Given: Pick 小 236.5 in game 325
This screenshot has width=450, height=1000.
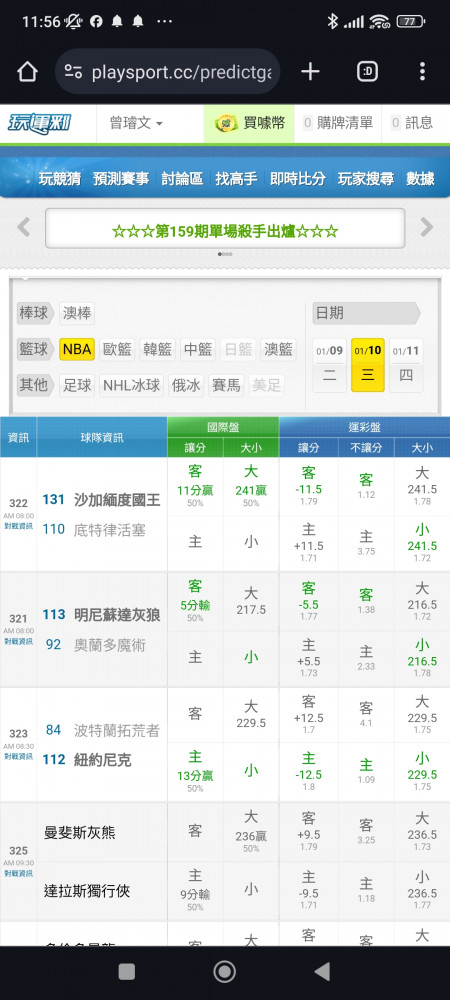Looking at the screenshot, I should tap(422, 890).
